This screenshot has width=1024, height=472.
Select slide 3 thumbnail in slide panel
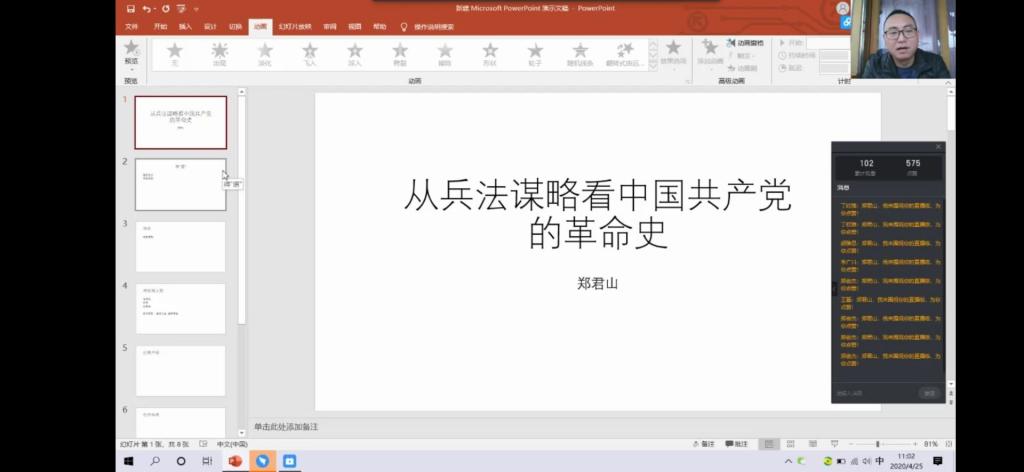coord(181,246)
